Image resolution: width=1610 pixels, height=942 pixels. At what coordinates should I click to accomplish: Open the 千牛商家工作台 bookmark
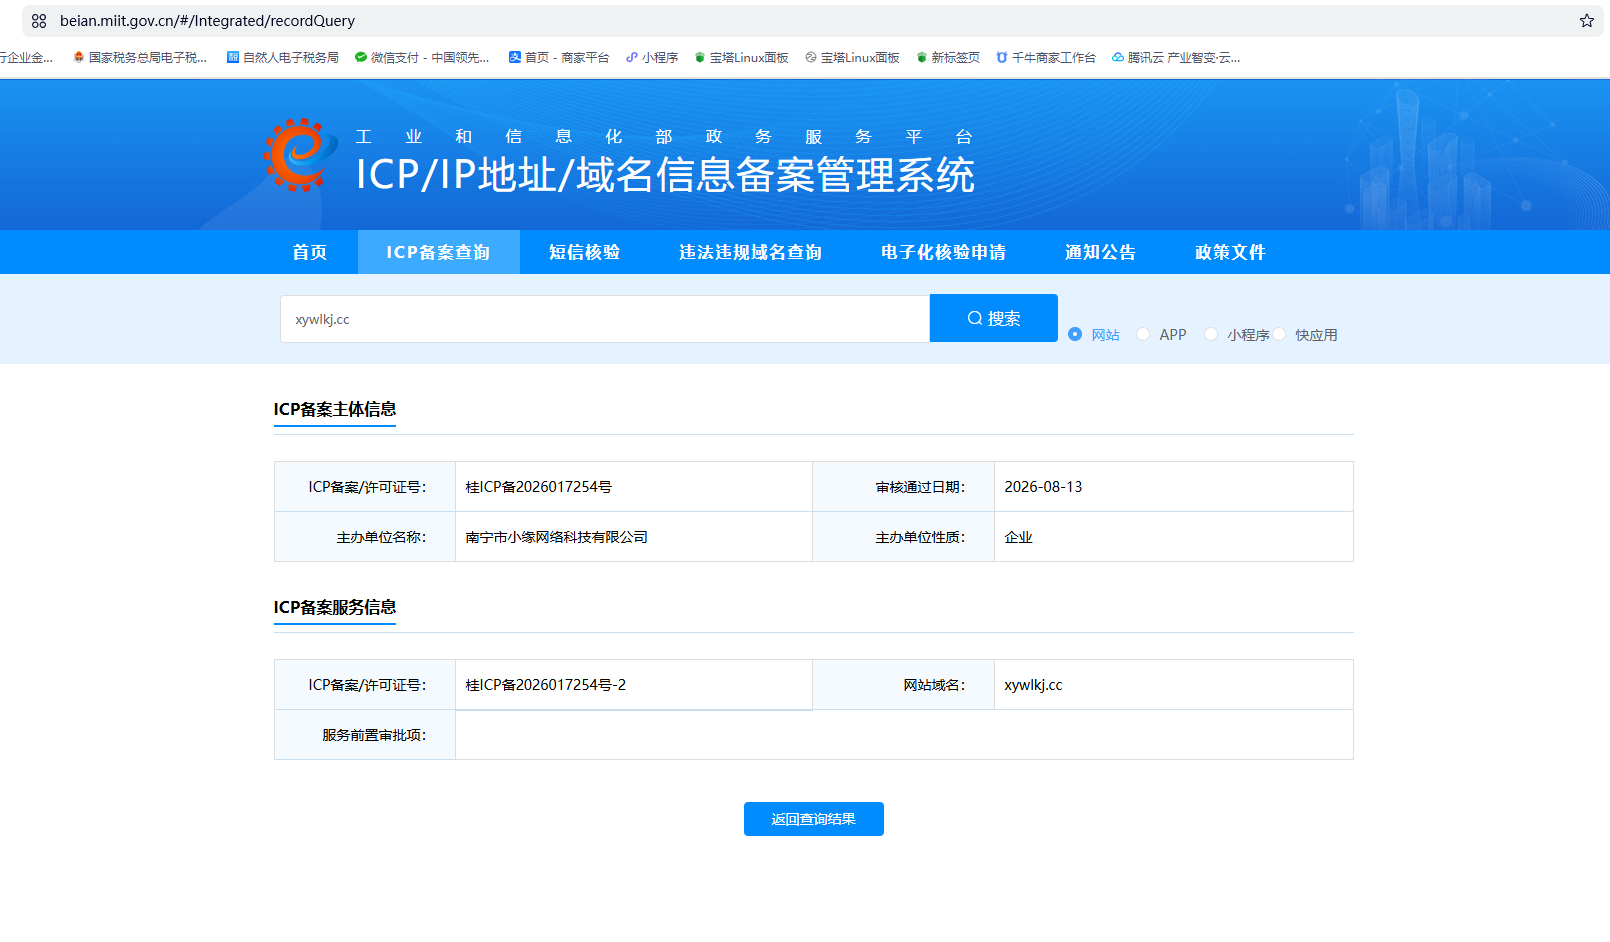tap(1046, 58)
